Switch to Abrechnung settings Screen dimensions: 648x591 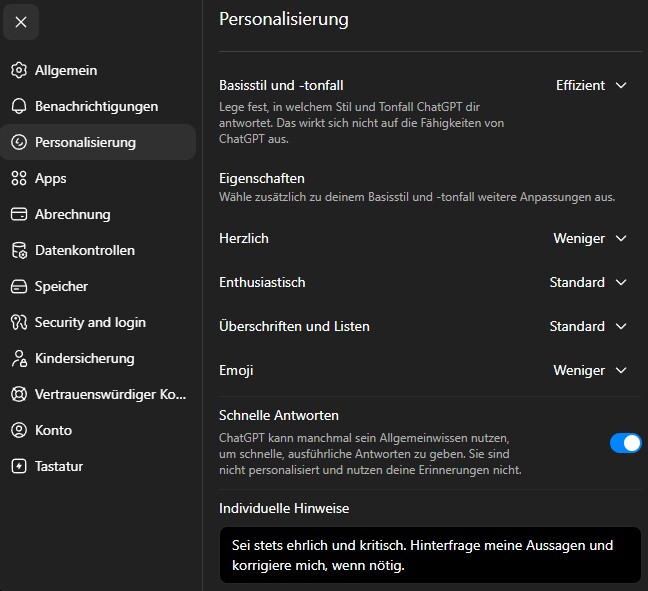[x=98, y=214]
